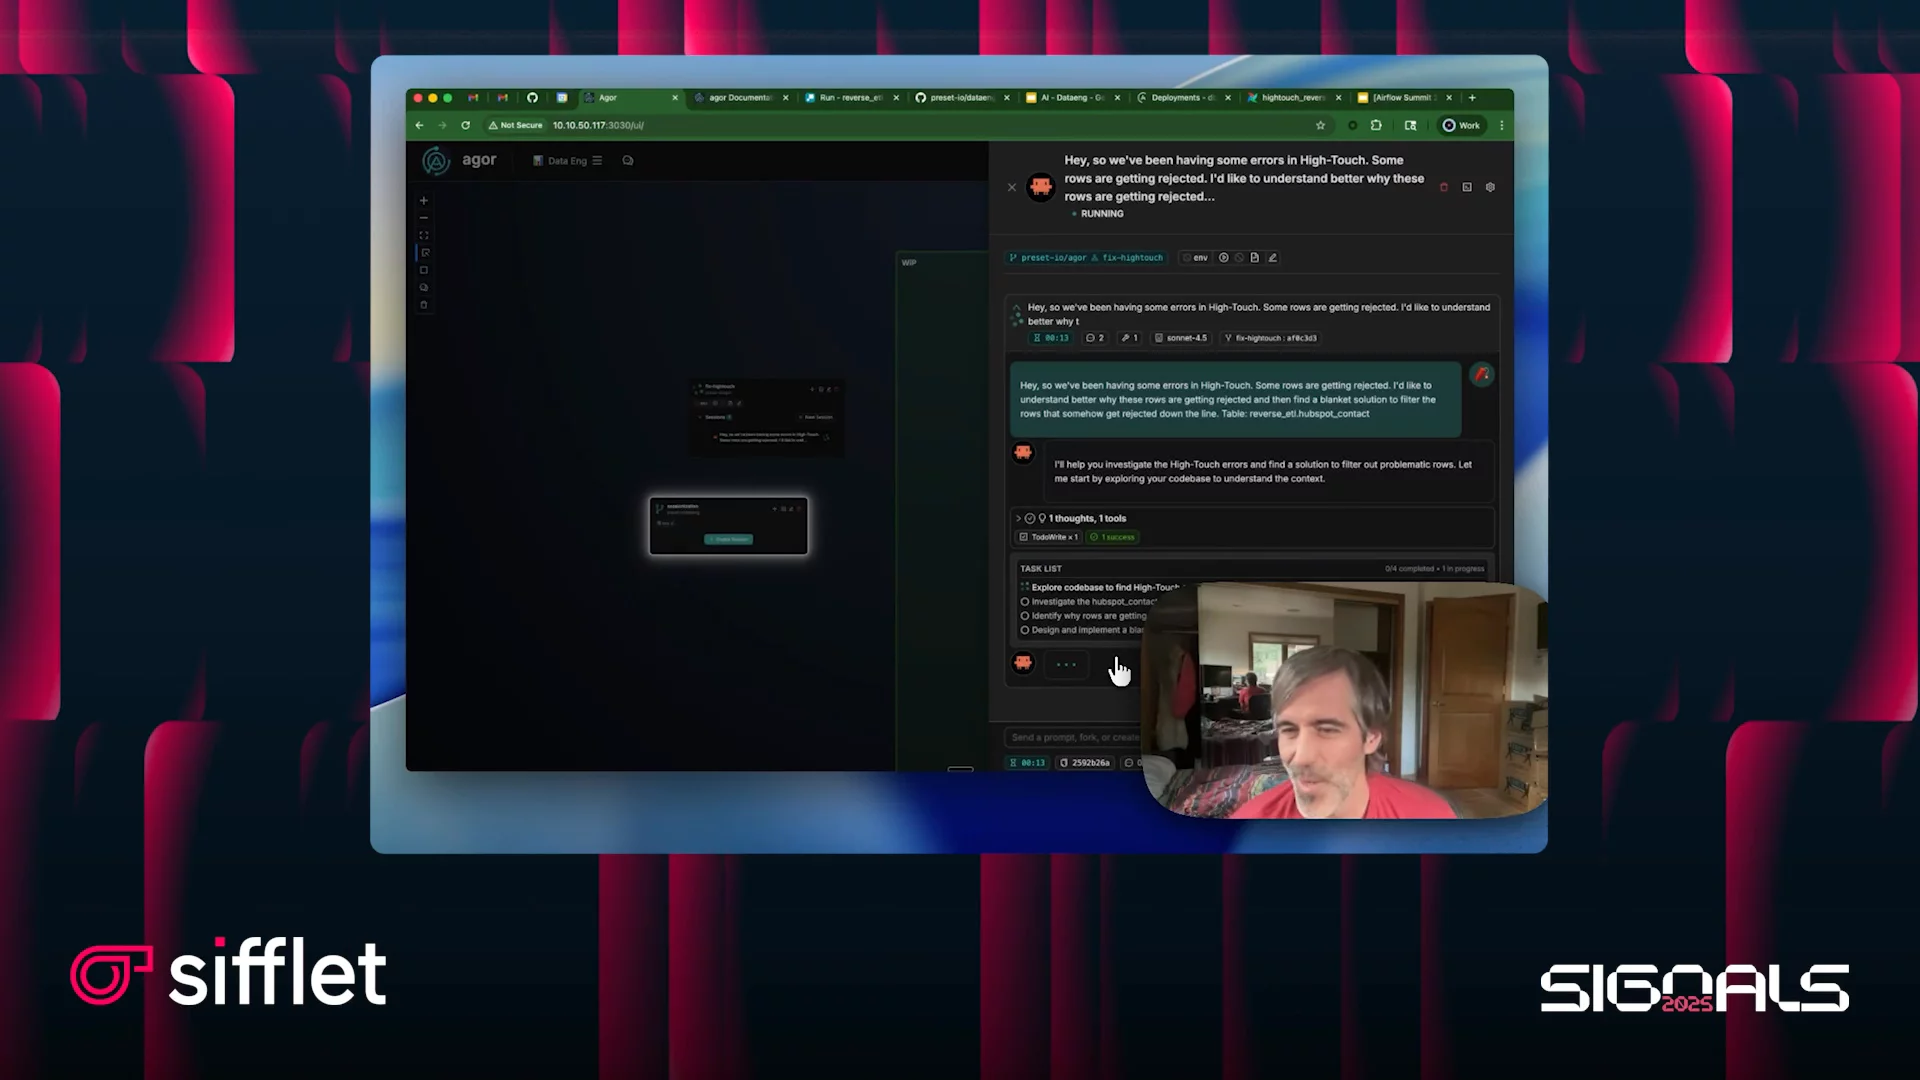Open session settings gear icon
The width and height of the screenshot is (1920, 1080).
pos(1490,187)
